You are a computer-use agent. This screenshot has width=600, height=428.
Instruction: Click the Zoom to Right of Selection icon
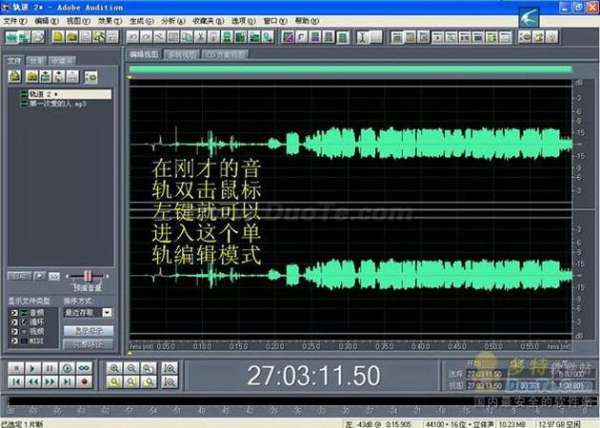point(148,382)
